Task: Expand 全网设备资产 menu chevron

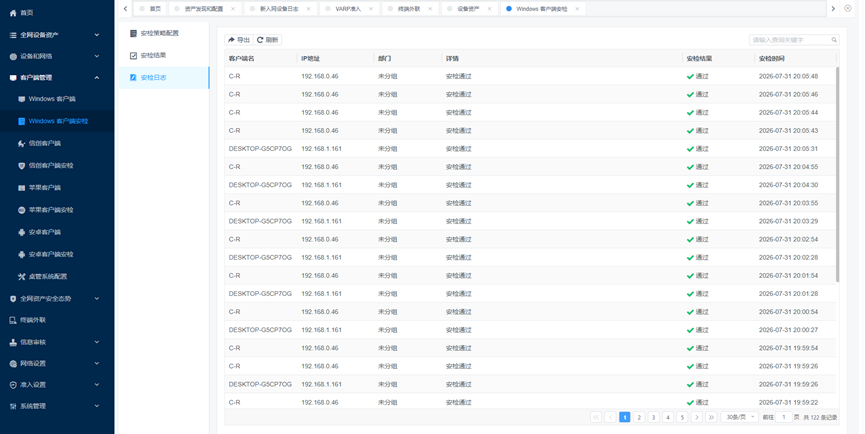Action: click(97, 35)
